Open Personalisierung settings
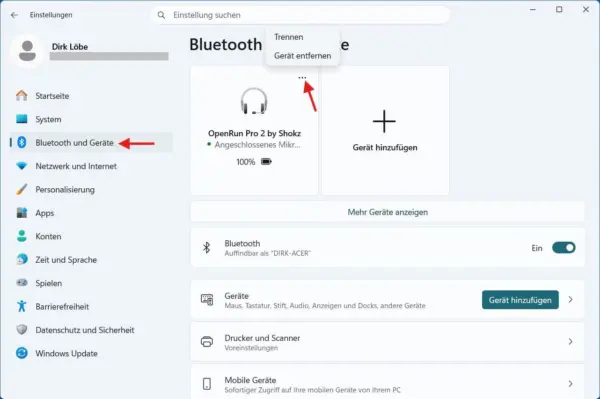600x399 pixels. 65,190
